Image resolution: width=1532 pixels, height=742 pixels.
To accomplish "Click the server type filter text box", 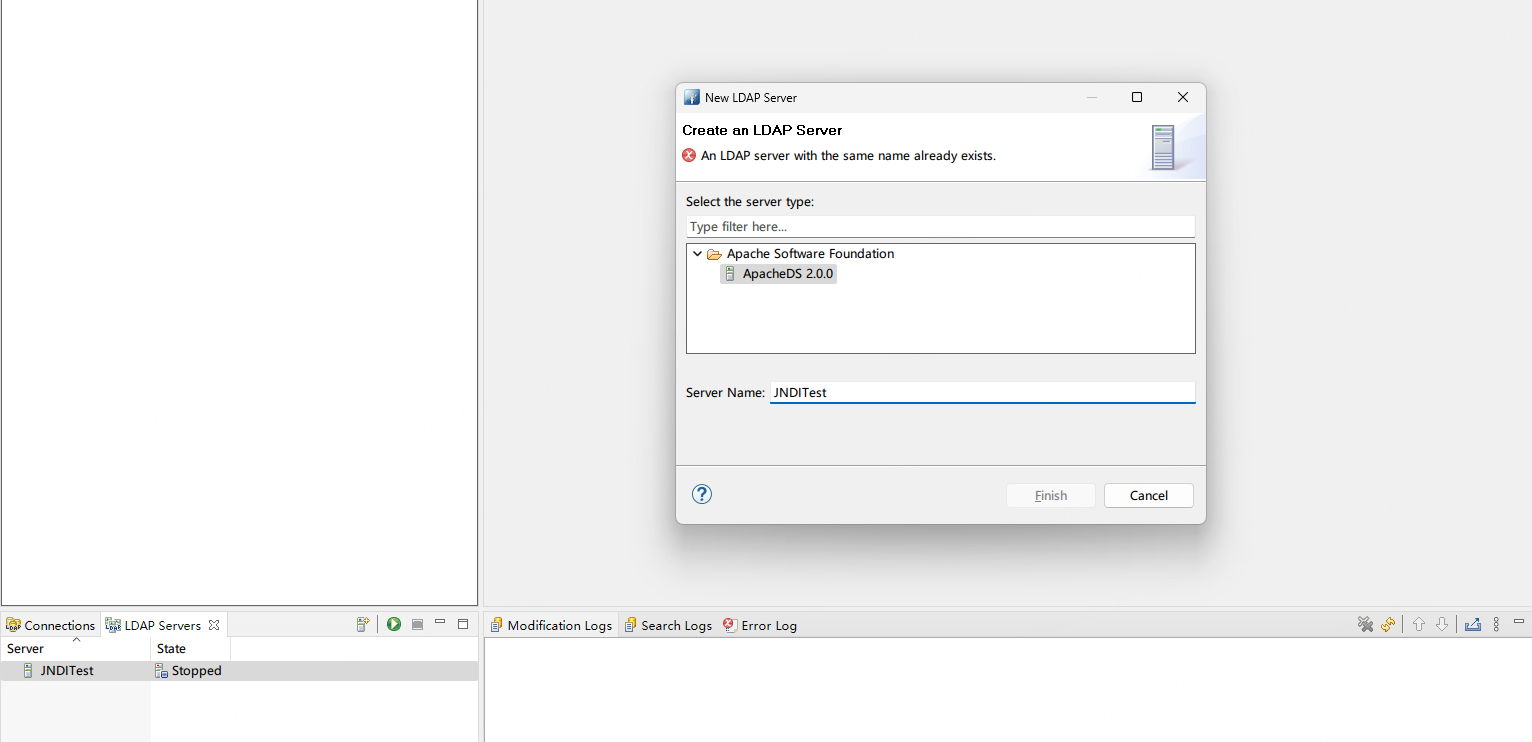I will pyautogui.click(x=940, y=227).
